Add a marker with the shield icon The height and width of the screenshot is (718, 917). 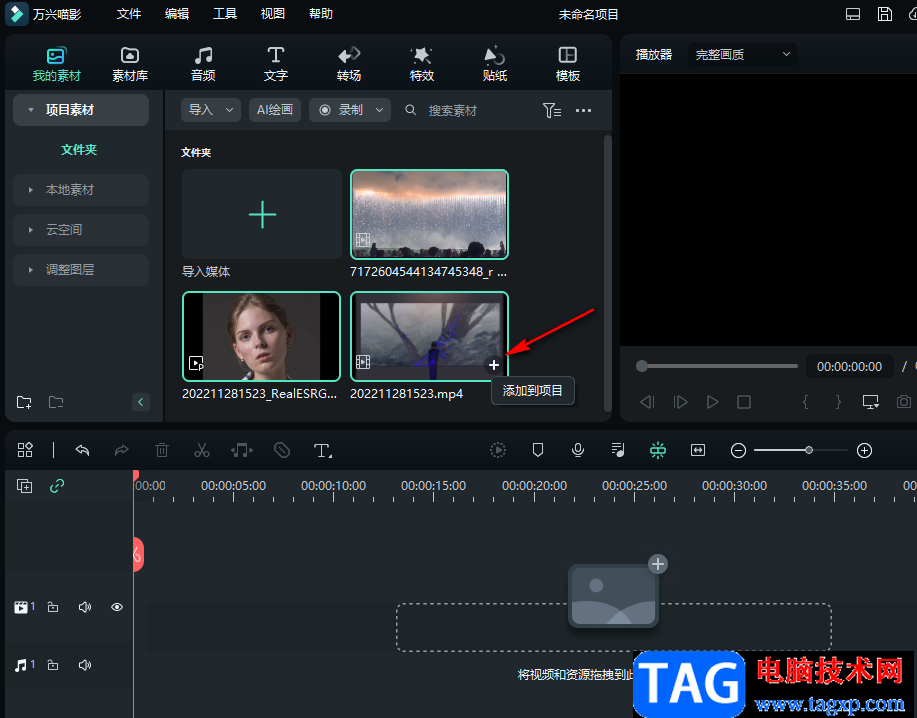coord(538,451)
